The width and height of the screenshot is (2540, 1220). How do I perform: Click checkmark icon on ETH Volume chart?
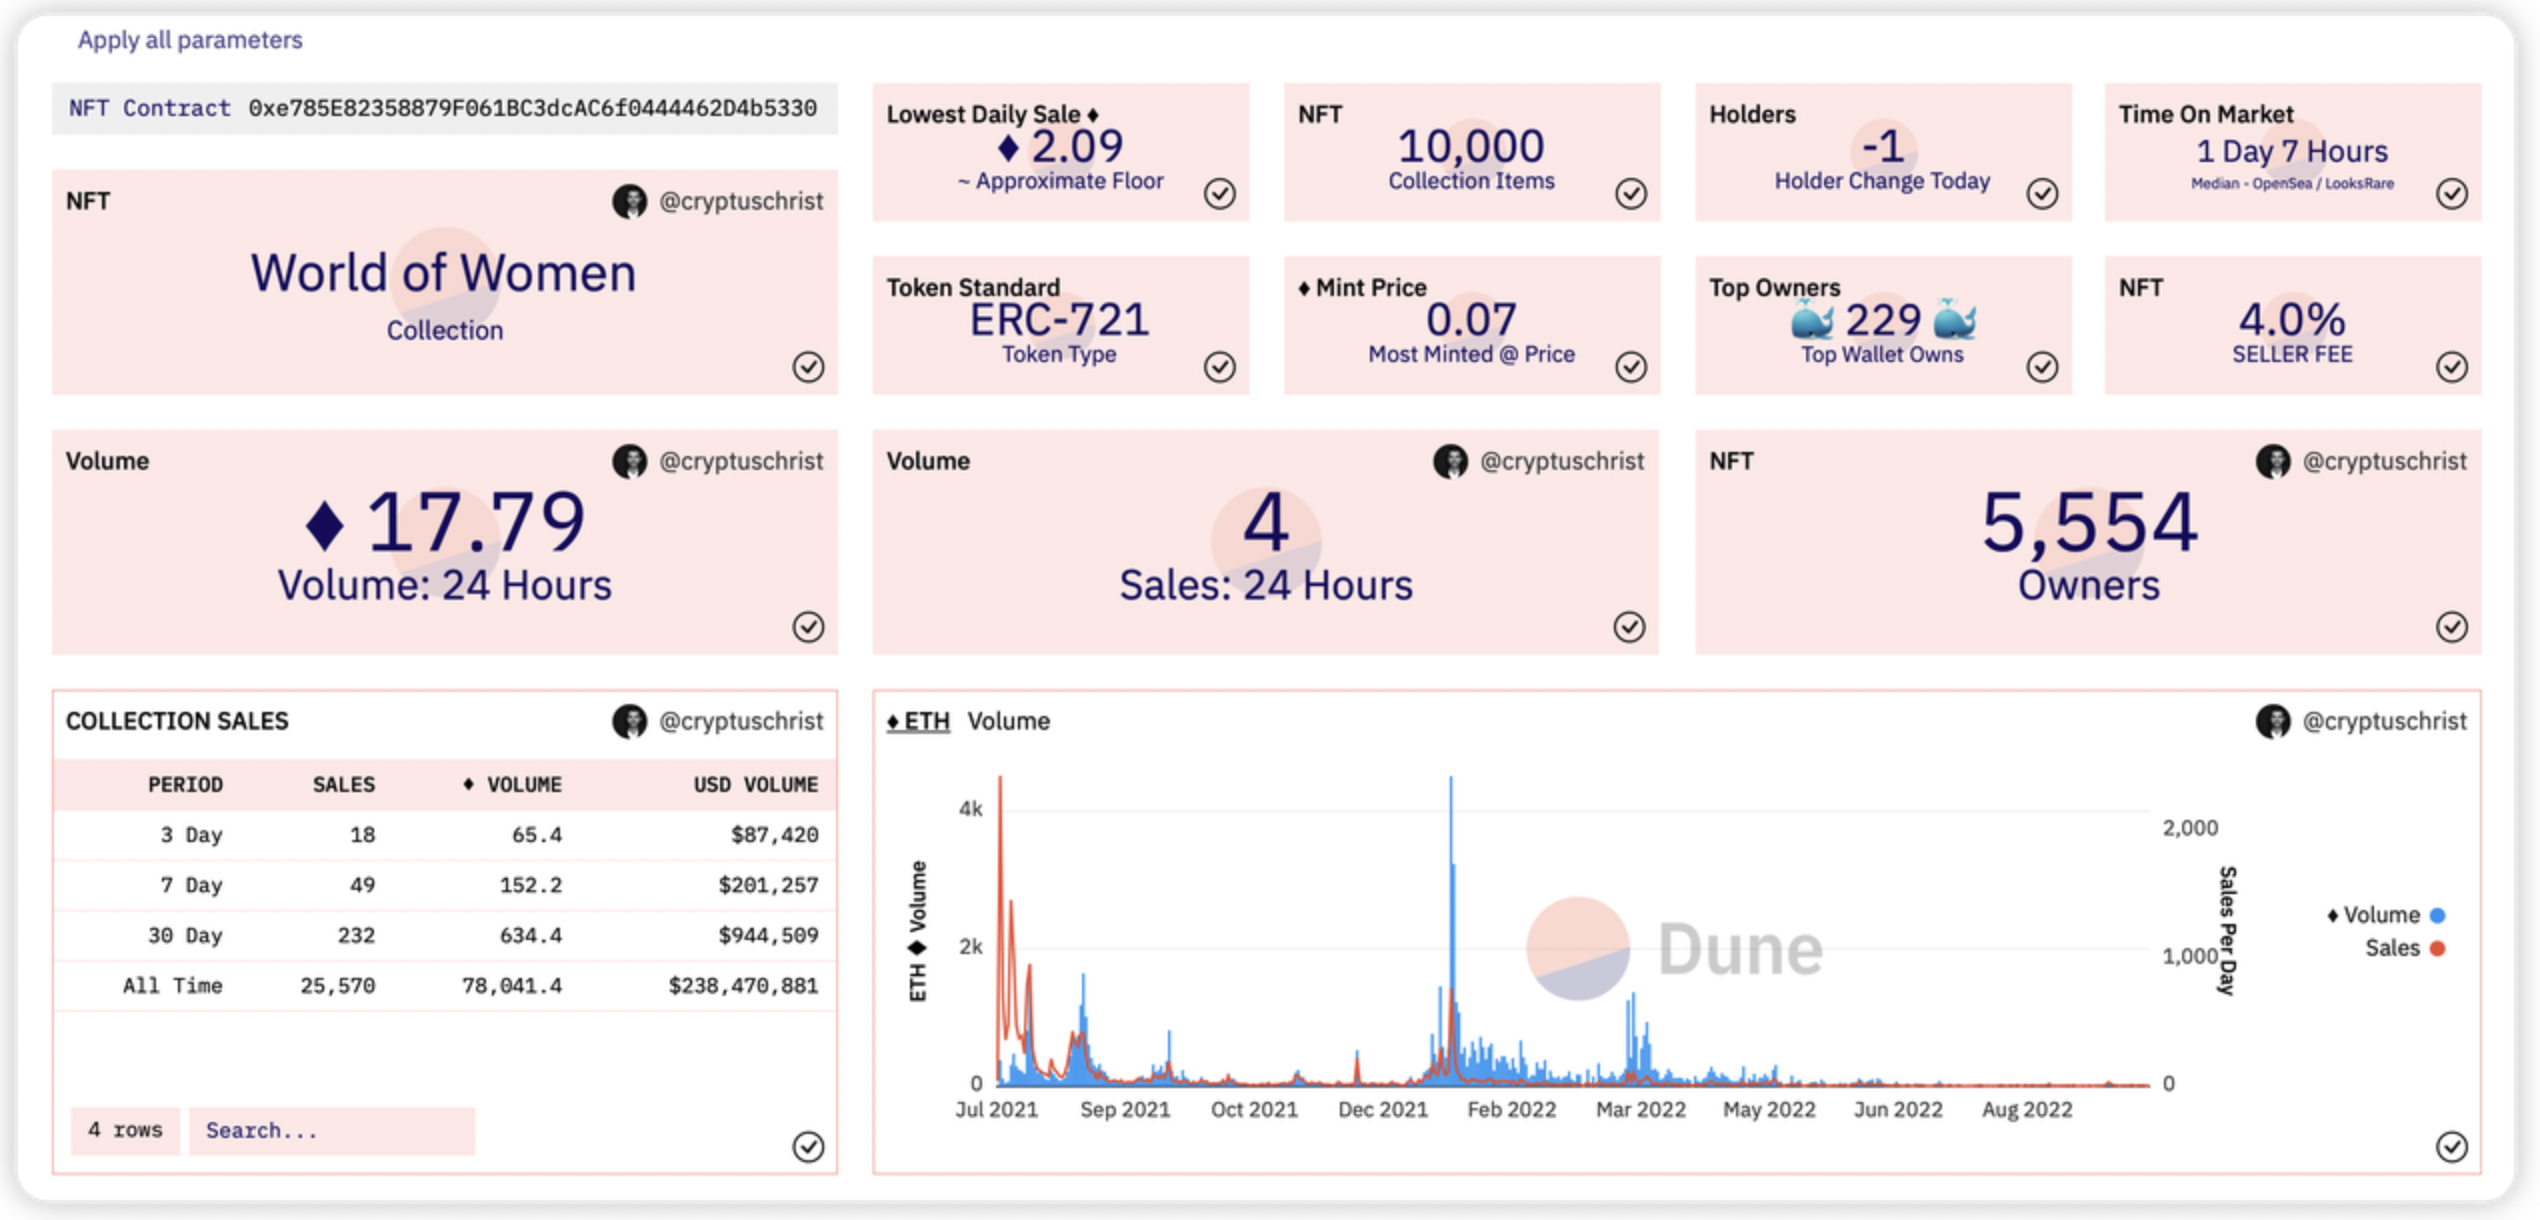2452,1146
